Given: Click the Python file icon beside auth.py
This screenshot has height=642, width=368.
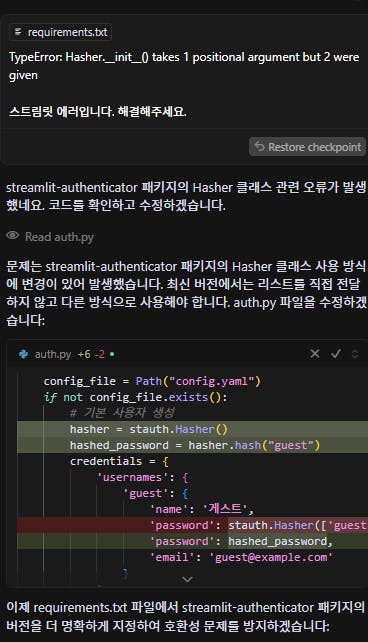Looking at the screenshot, I should 24,354.
